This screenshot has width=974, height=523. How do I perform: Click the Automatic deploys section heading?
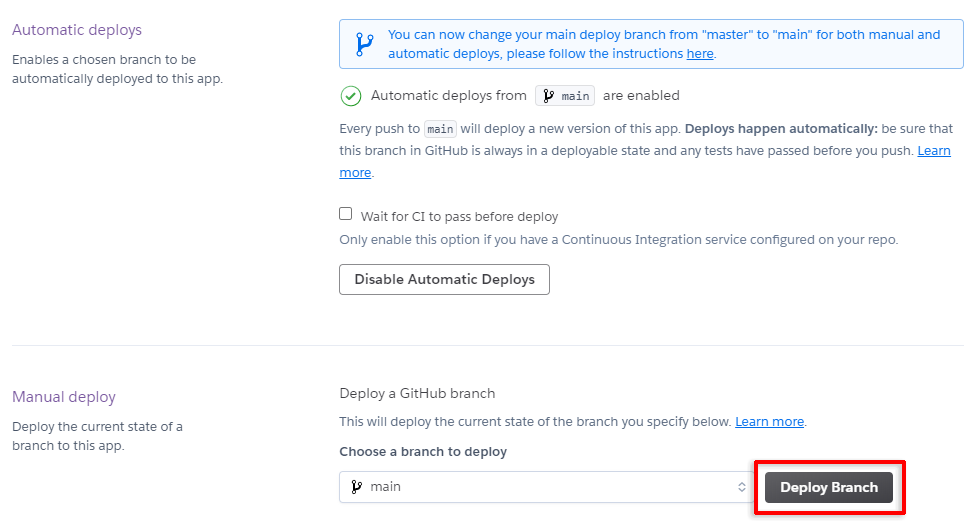[77, 30]
